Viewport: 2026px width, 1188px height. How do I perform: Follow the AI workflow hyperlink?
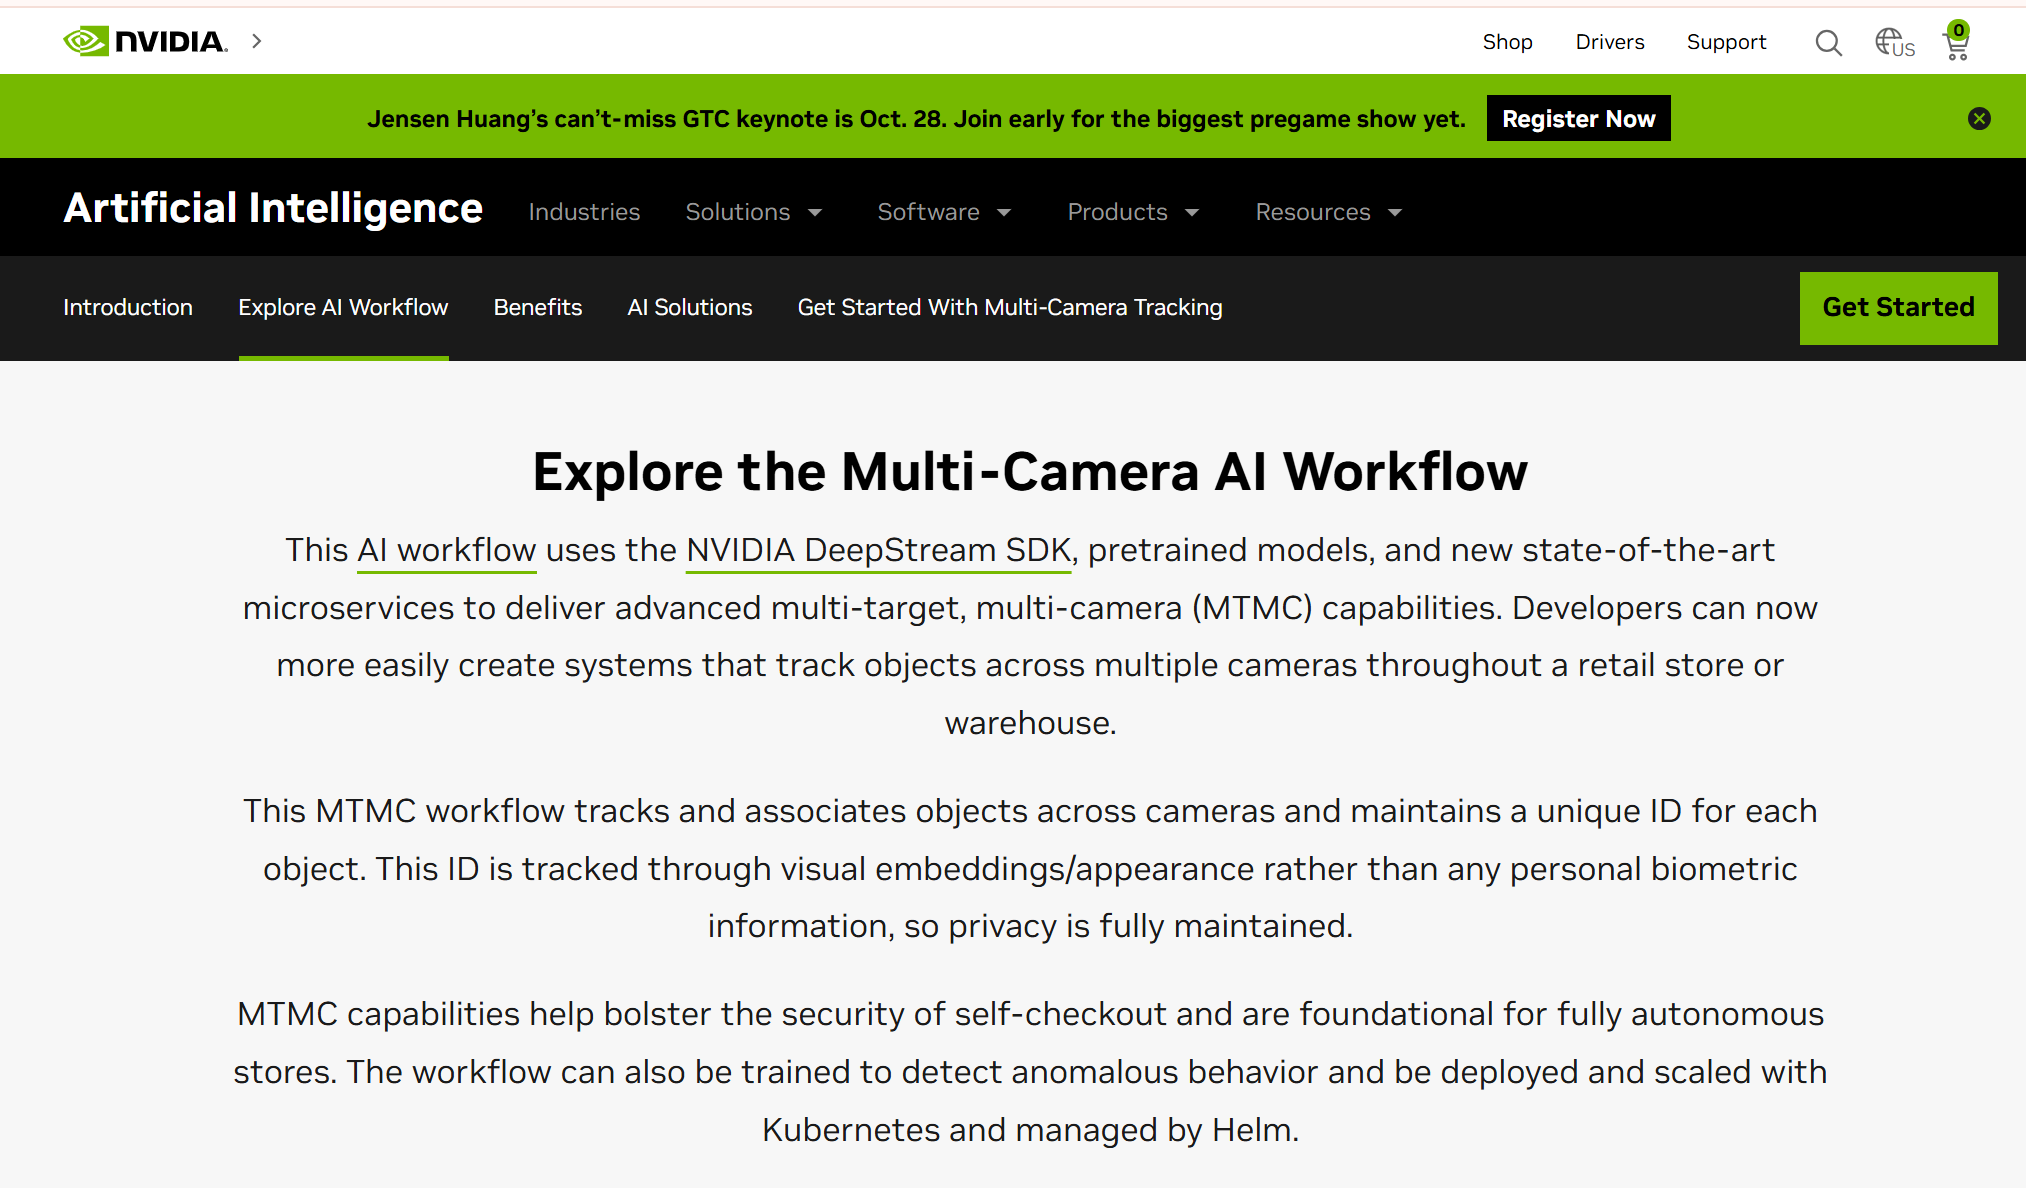coord(446,550)
